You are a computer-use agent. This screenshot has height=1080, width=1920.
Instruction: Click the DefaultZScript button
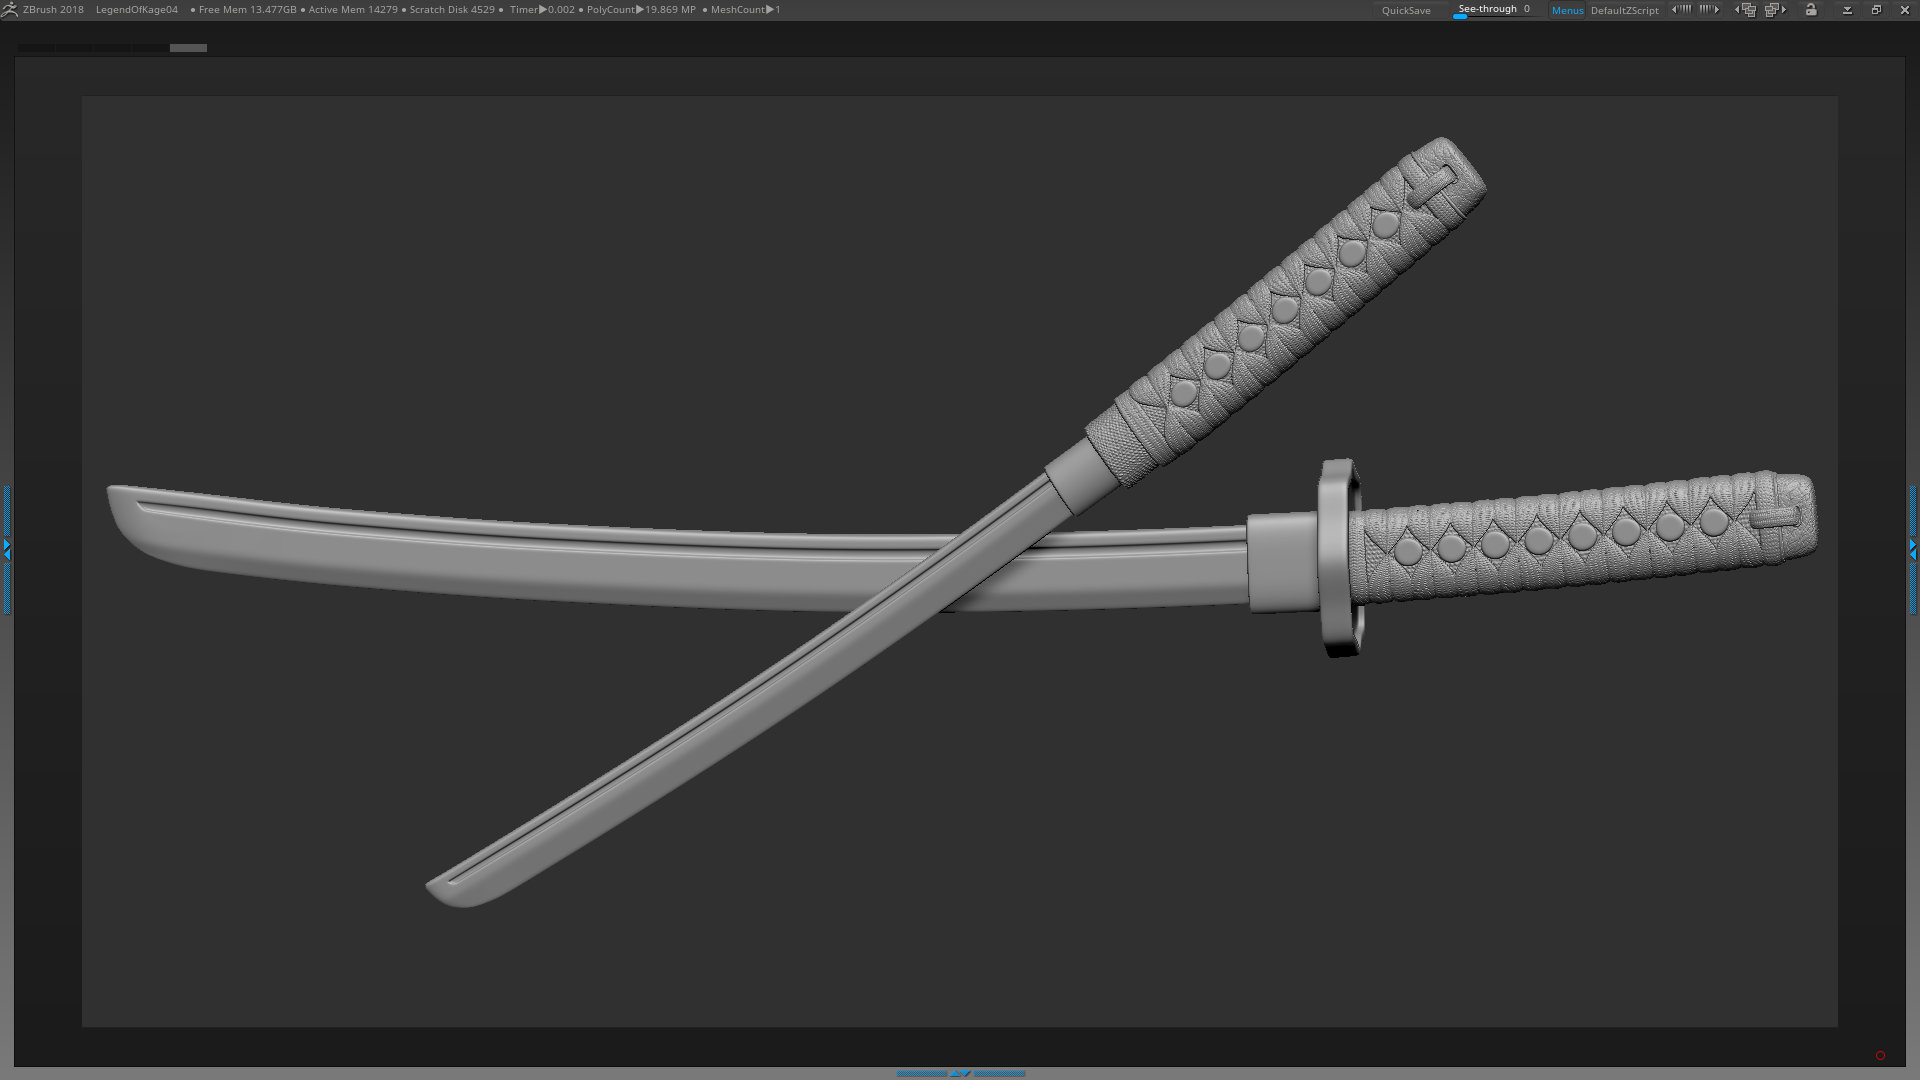pyautogui.click(x=1625, y=10)
